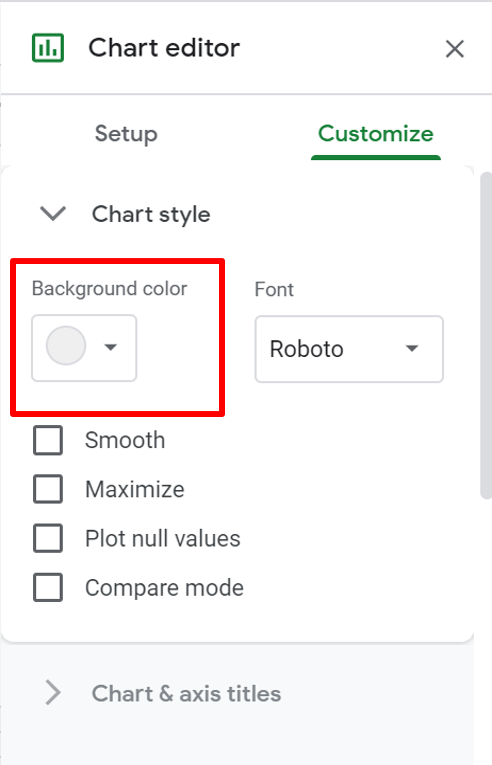
Task: Turn on Compare mode checkbox
Action: click(48, 587)
